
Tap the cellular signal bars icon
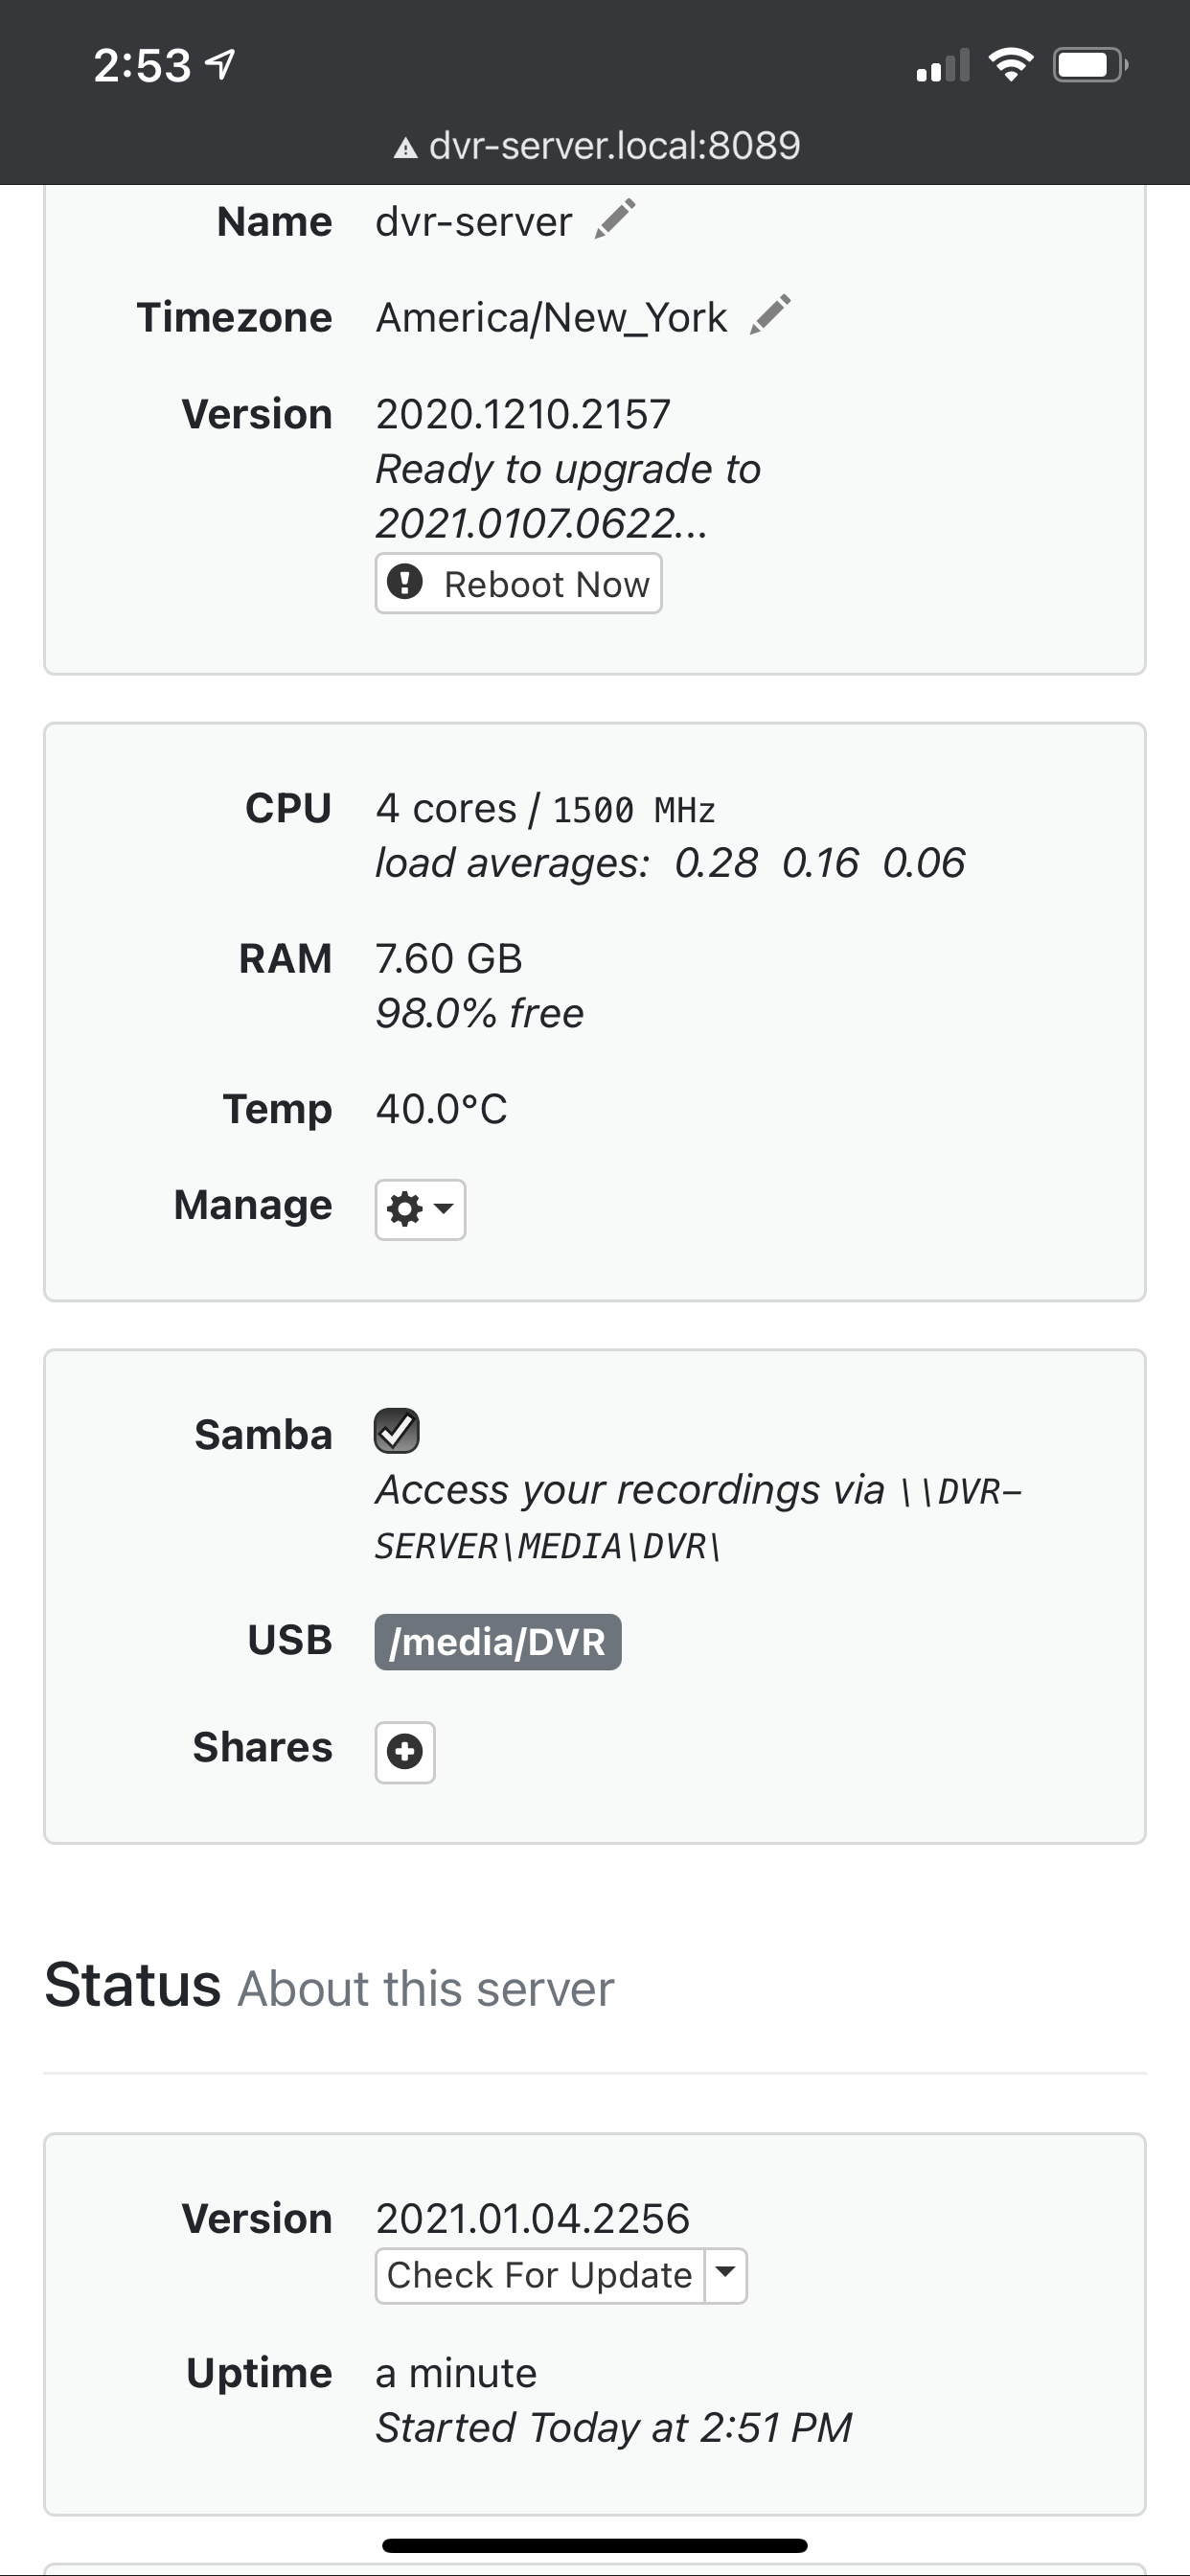[943, 66]
